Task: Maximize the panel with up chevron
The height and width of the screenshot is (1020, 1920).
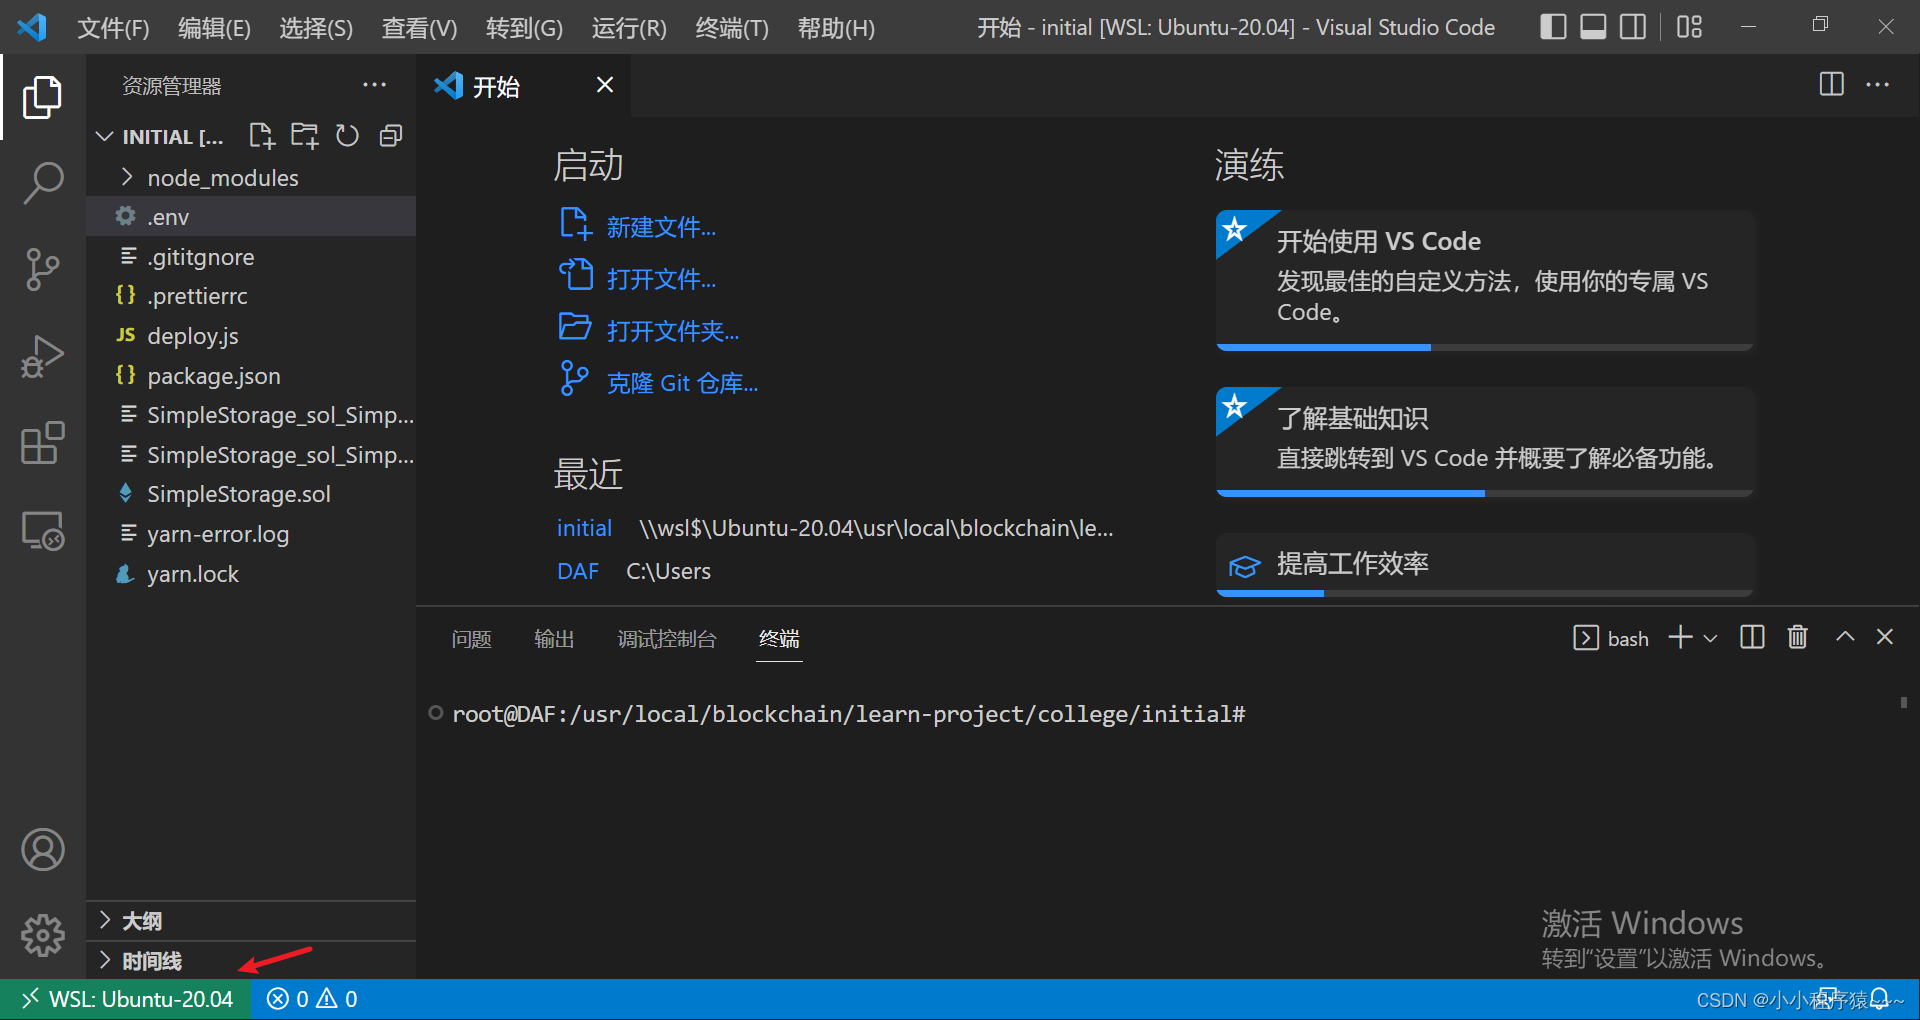Action: [1845, 637]
